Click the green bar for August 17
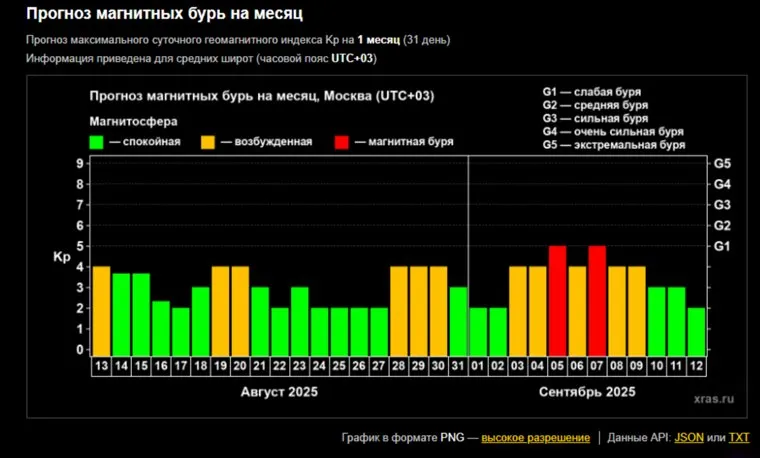 [x=180, y=330]
